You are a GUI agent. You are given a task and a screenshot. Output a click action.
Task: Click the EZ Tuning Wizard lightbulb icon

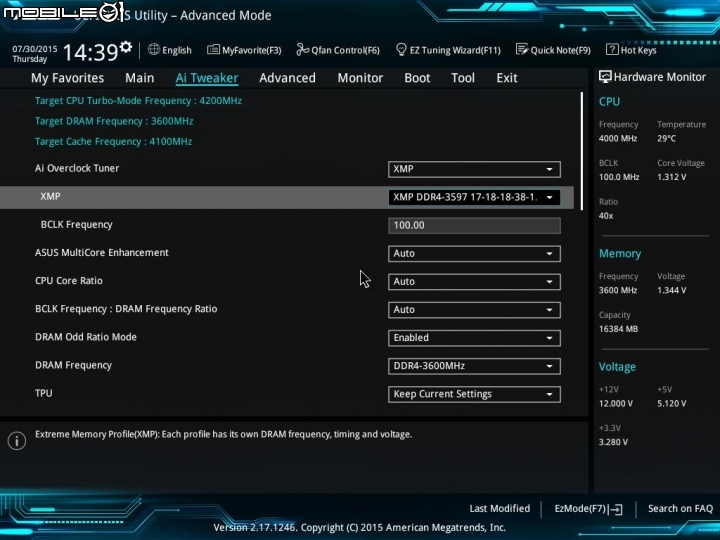[401, 50]
